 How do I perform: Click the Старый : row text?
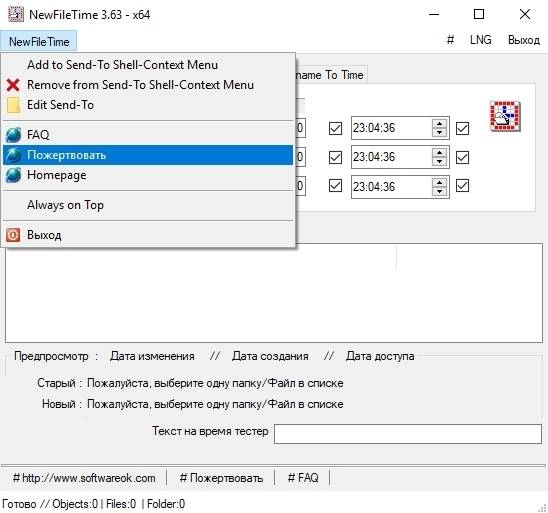pyautogui.click(x=190, y=383)
